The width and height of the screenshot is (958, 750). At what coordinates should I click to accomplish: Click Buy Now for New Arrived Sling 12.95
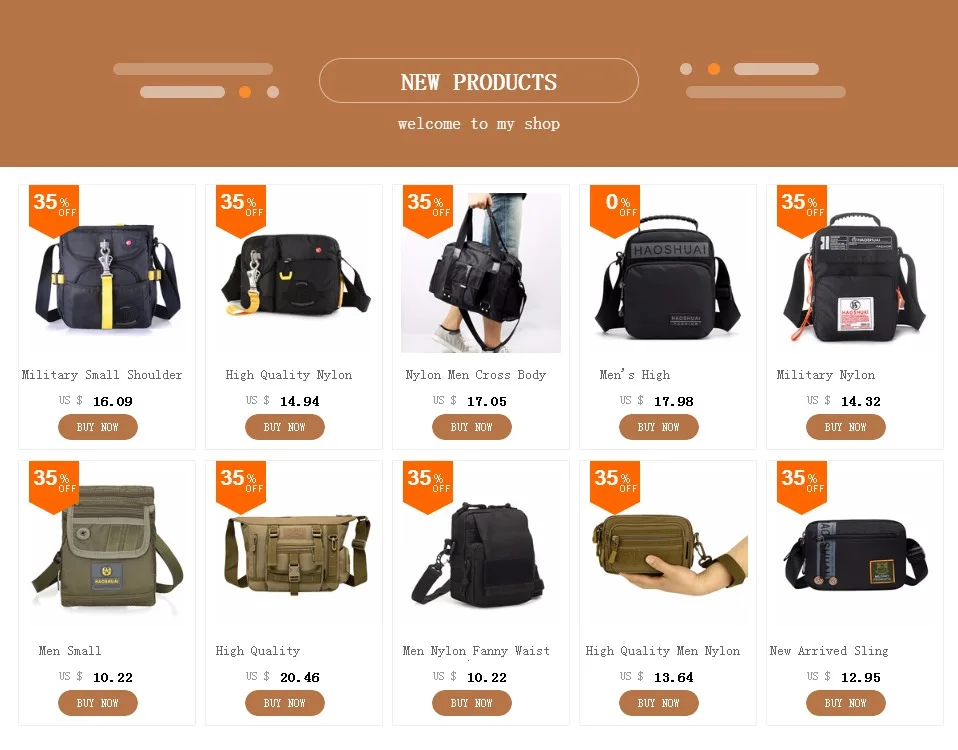(846, 703)
